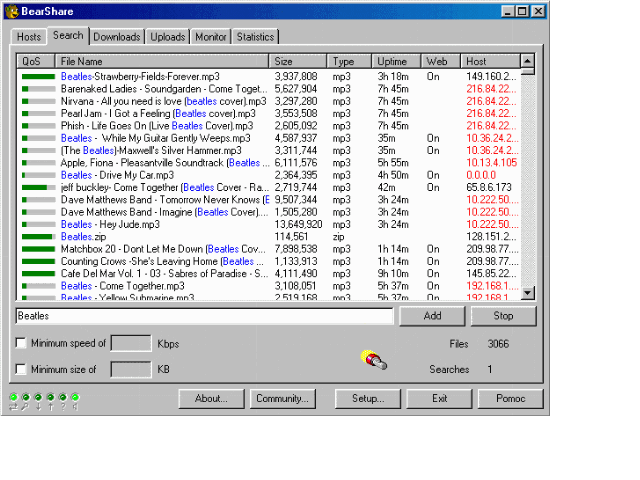This screenshot has width=640, height=480.
Task: Click the results list scroll-up arrow
Action: (528, 61)
